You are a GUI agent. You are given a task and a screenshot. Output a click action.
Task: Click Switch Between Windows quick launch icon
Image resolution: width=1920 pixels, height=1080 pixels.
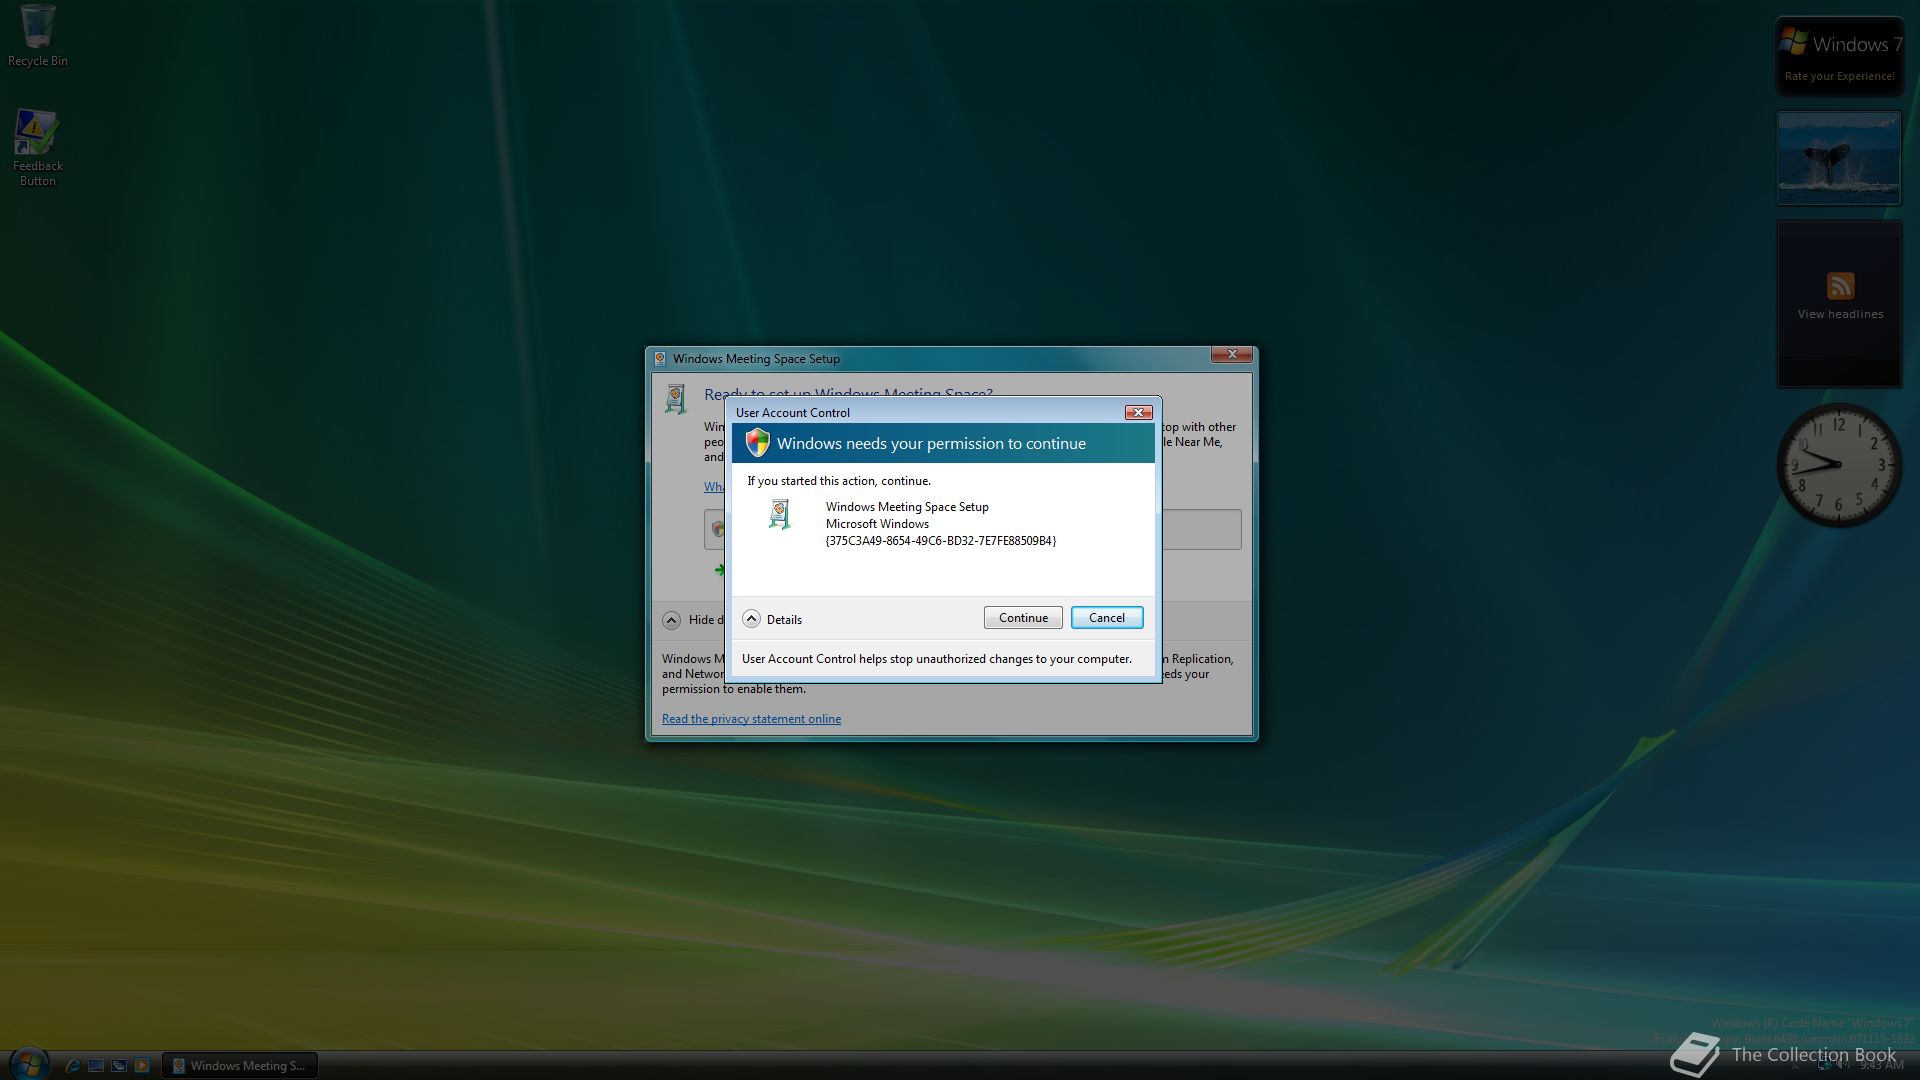click(119, 1066)
